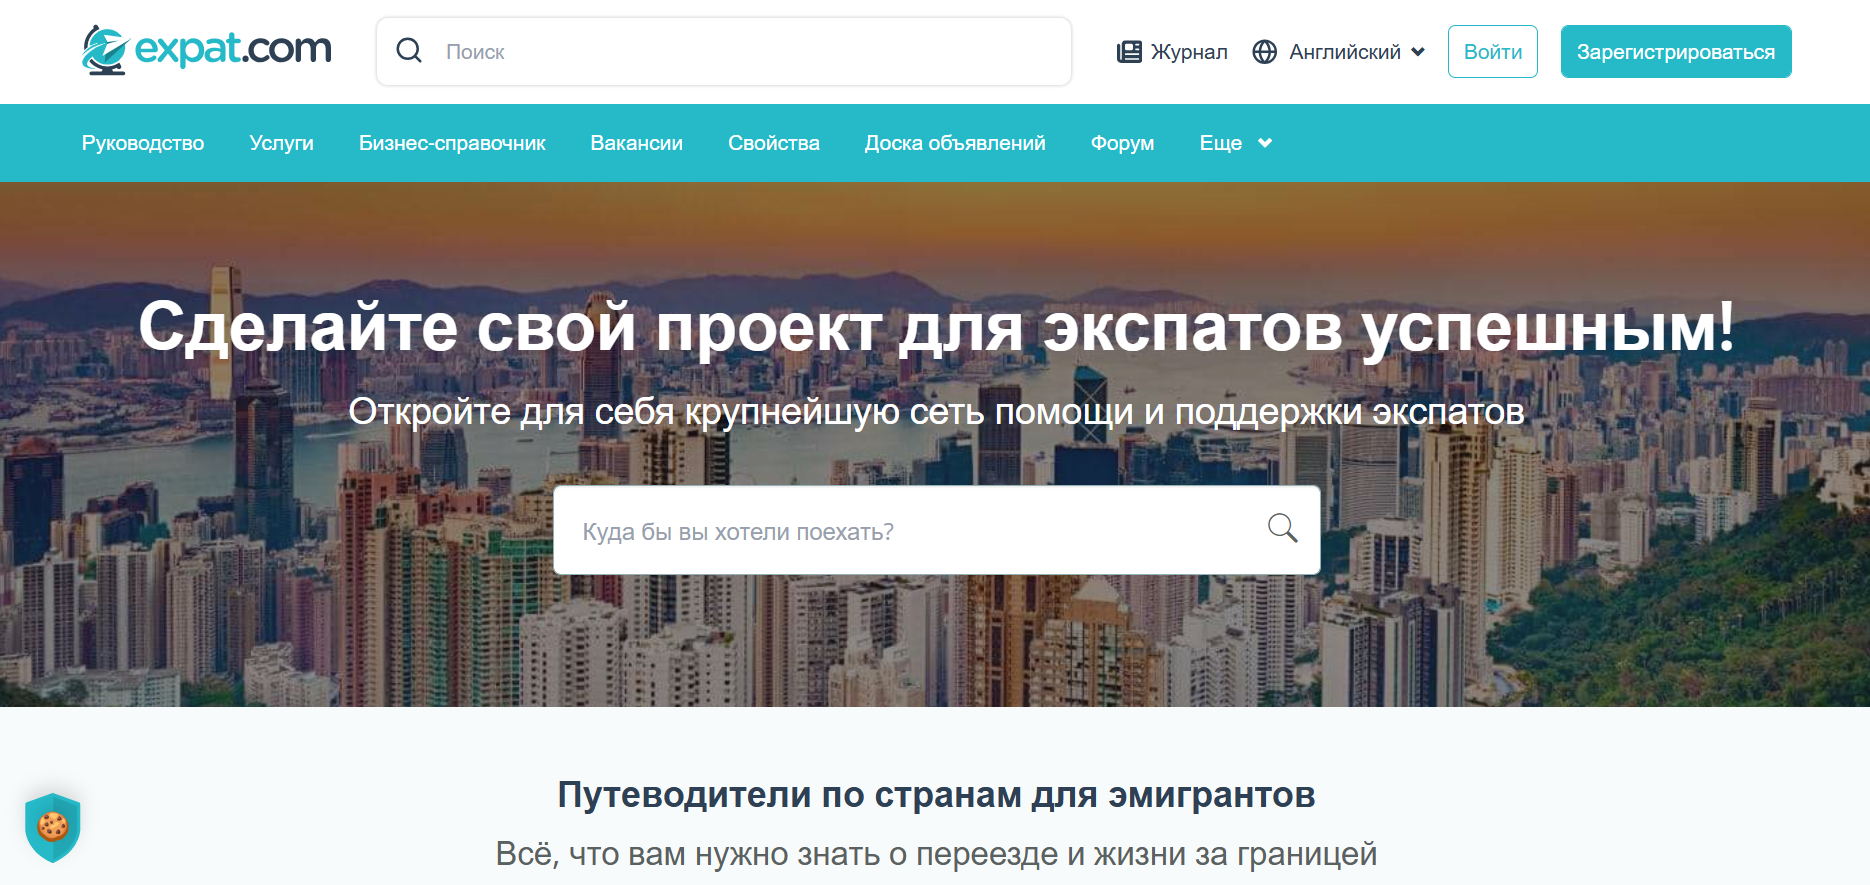The width and height of the screenshot is (1870, 885).
Task: Visit the Форум section
Action: [x=1122, y=143]
